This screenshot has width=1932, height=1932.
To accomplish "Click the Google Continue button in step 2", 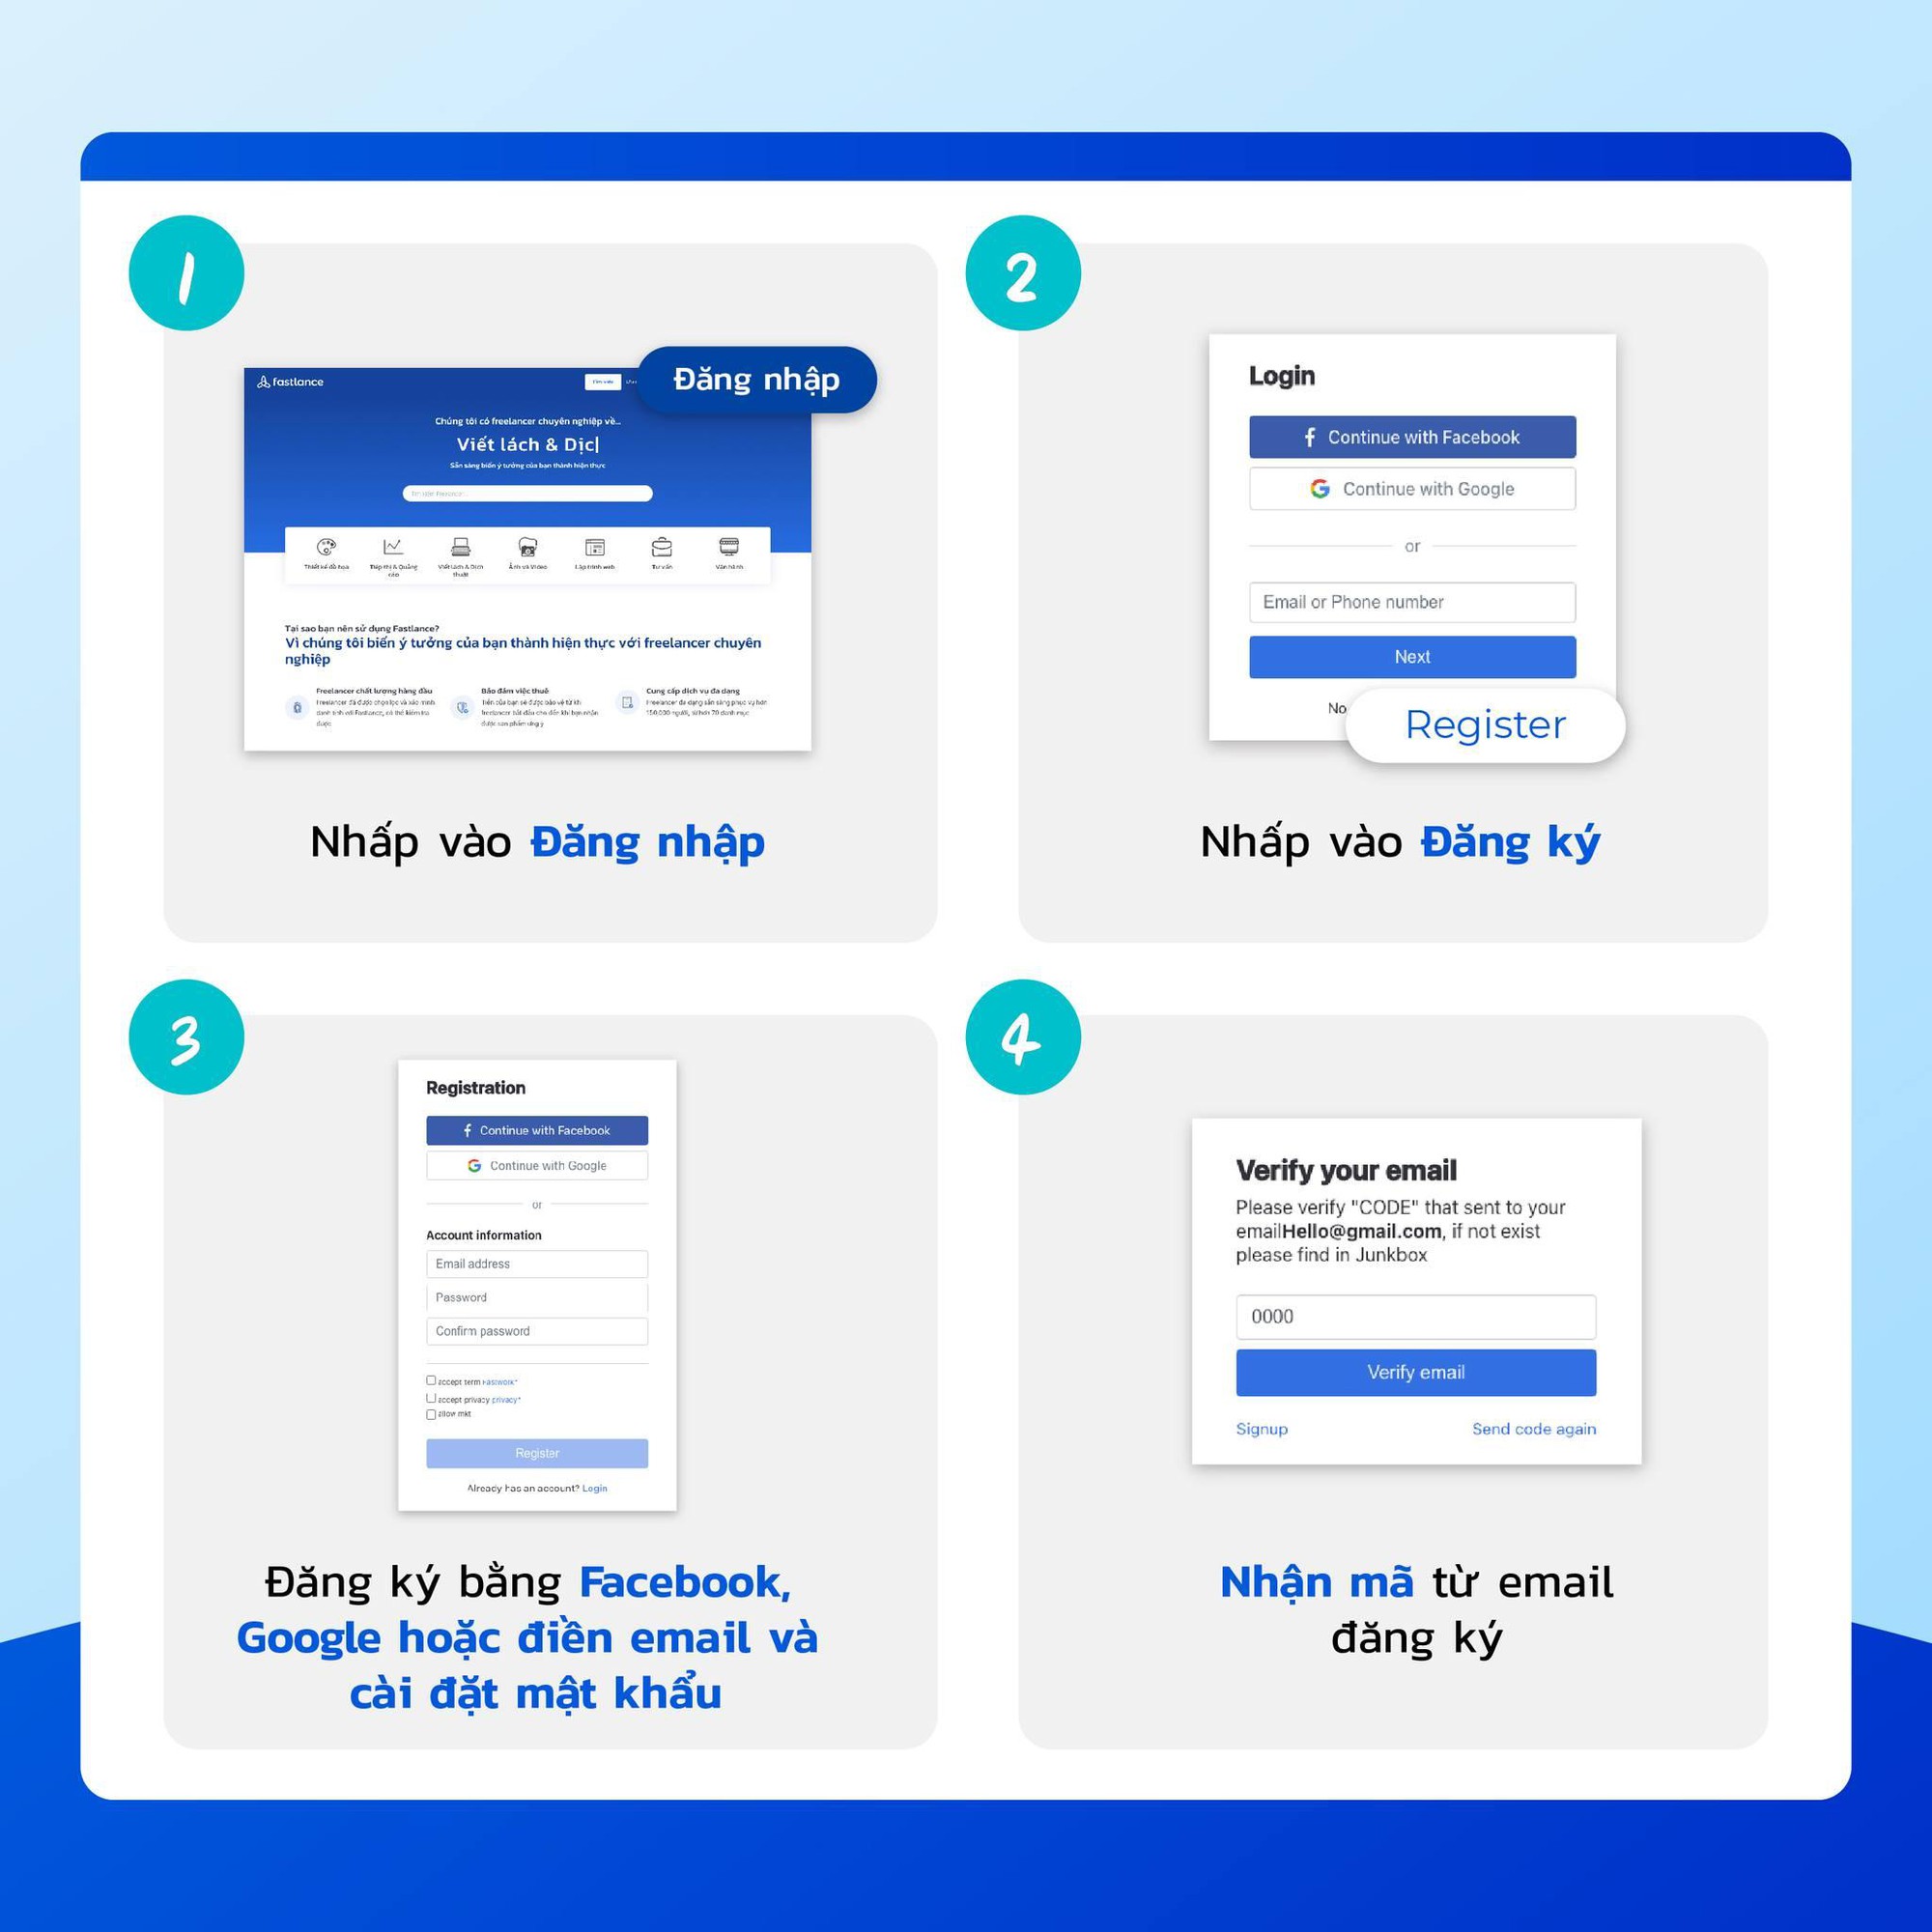I will point(1415,488).
